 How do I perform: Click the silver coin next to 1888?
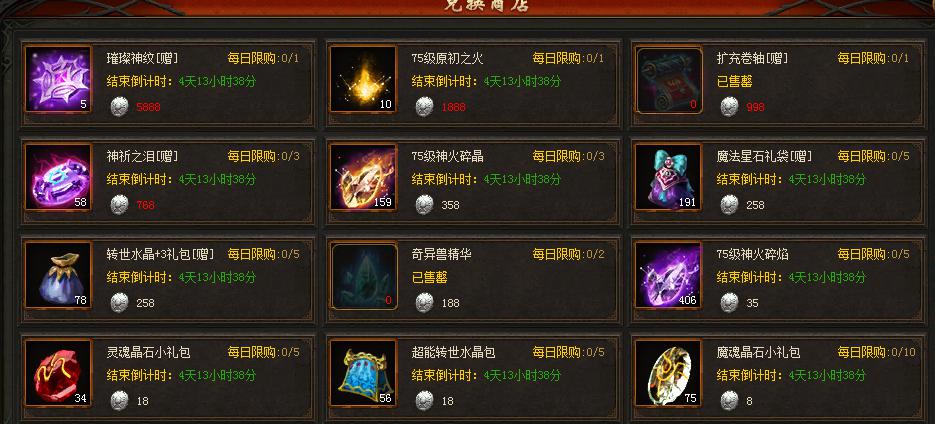424,107
